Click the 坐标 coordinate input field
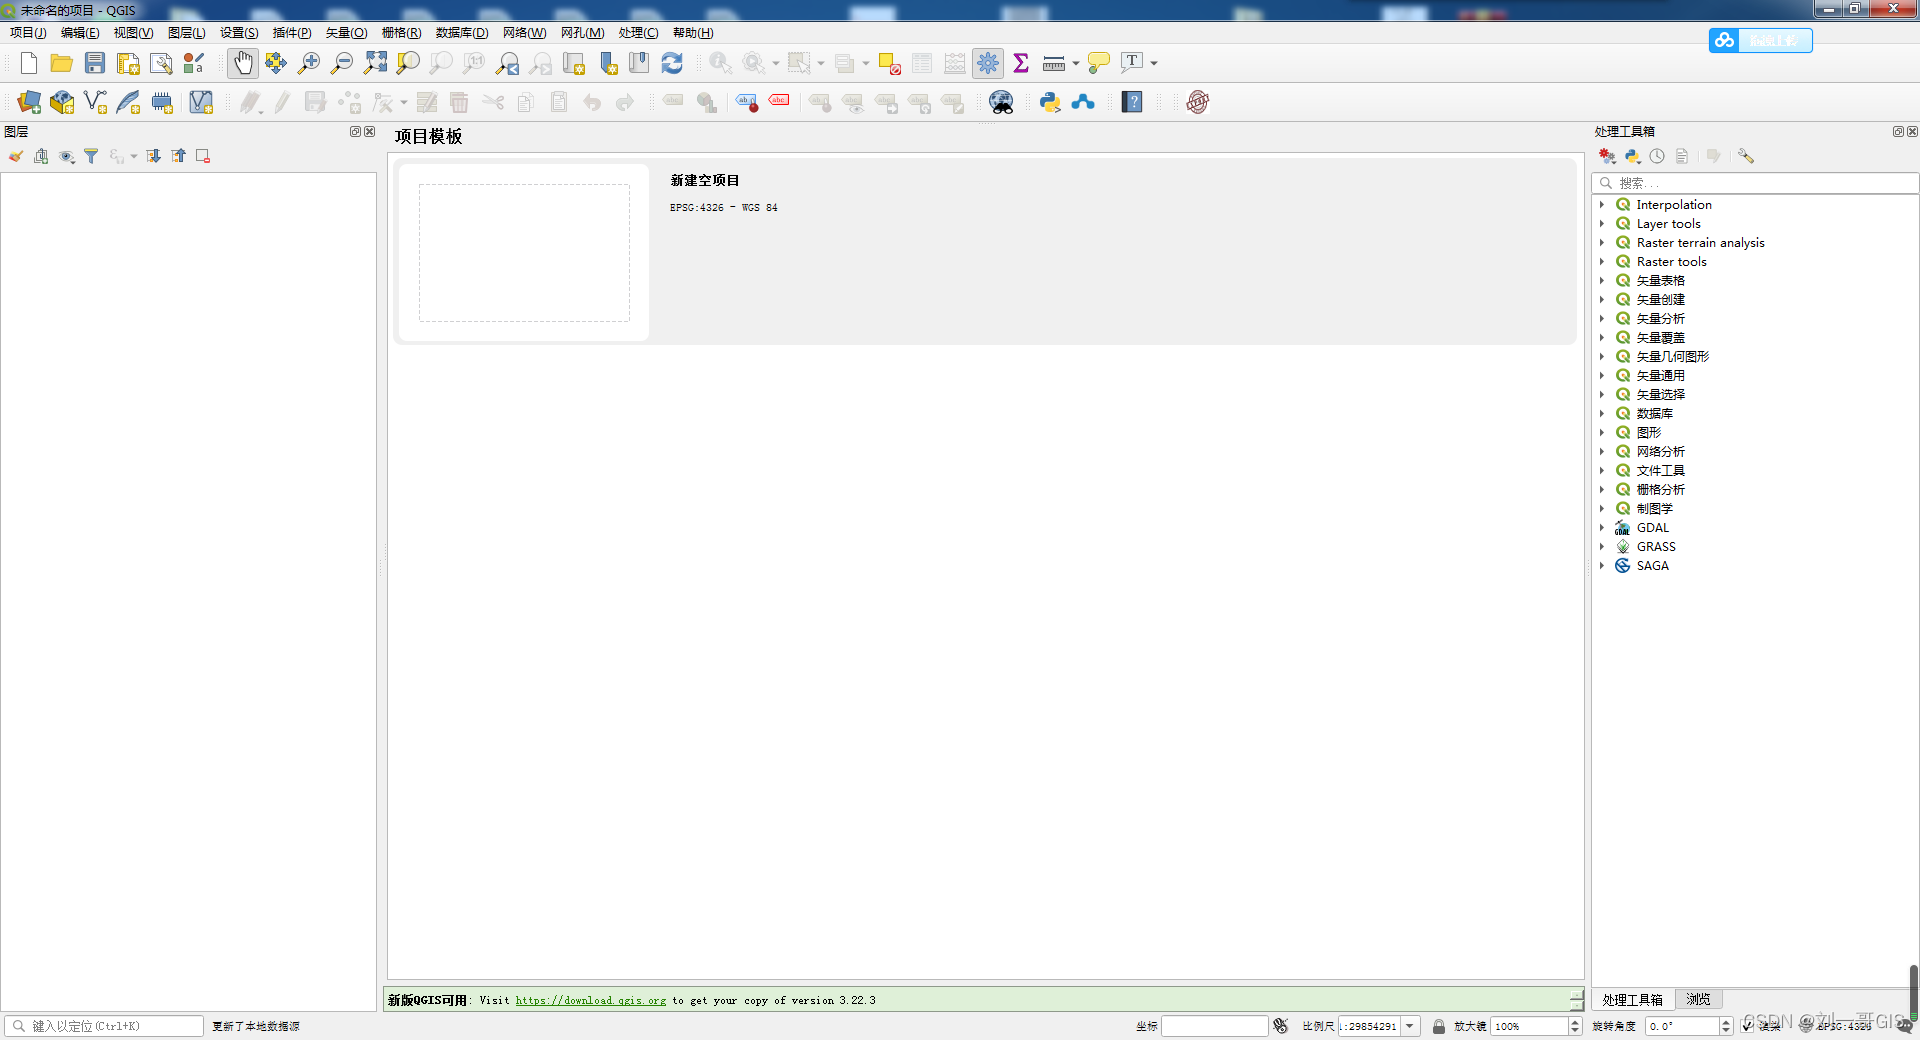Image resolution: width=1920 pixels, height=1040 pixels. 1214,1026
